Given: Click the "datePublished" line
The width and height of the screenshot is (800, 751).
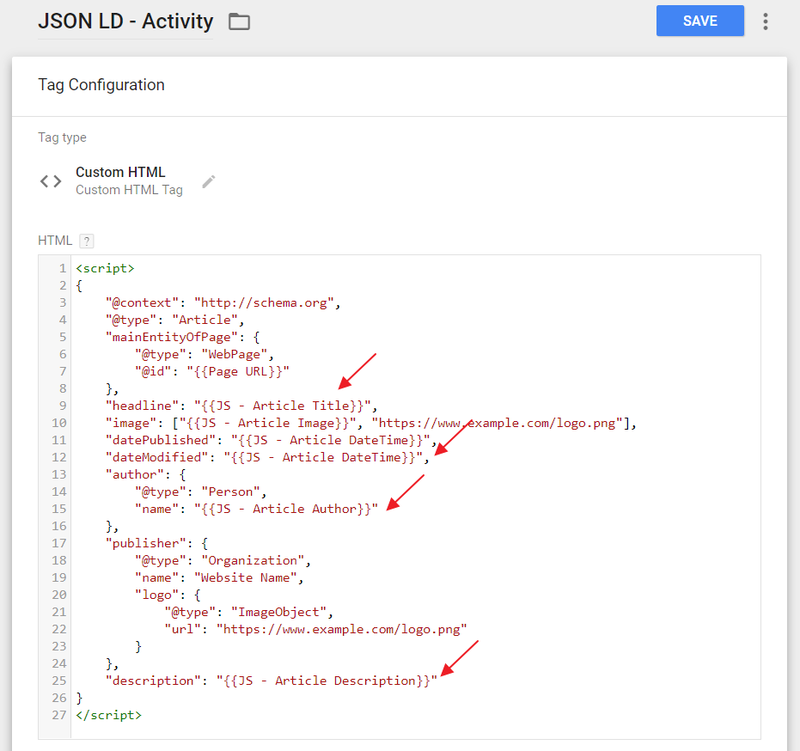Looking at the screenshot, I should click(271, 440).
